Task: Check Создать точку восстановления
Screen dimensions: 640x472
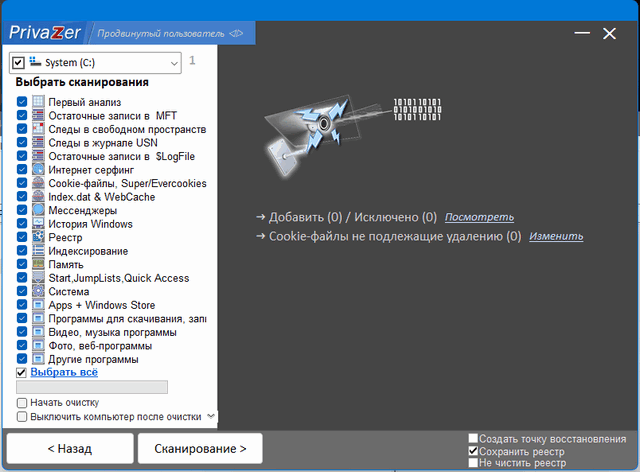Action: coord(473,438)
